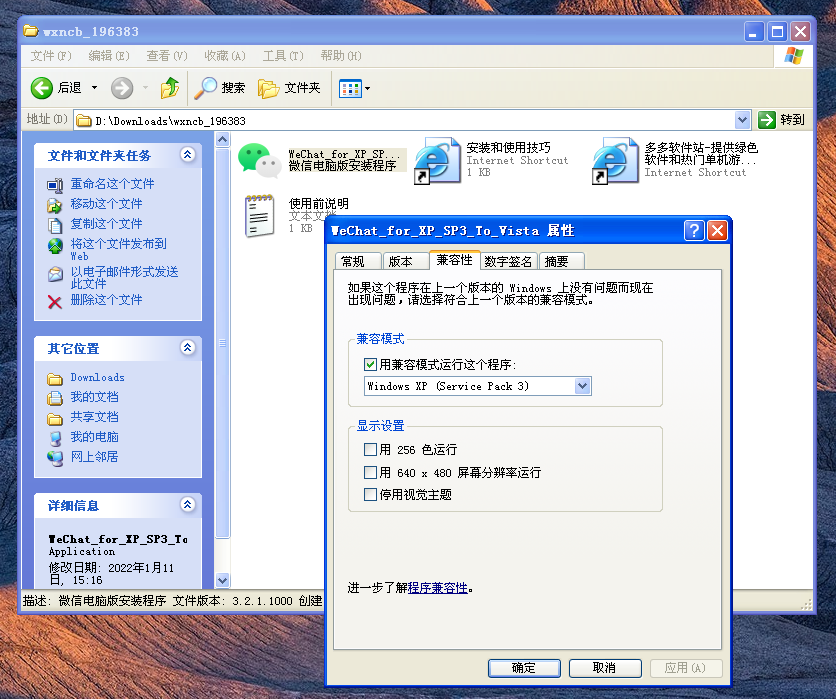Screen dimensions: 836x699
Task: Open the 查看(V) menu
Action: coord(167,56)
